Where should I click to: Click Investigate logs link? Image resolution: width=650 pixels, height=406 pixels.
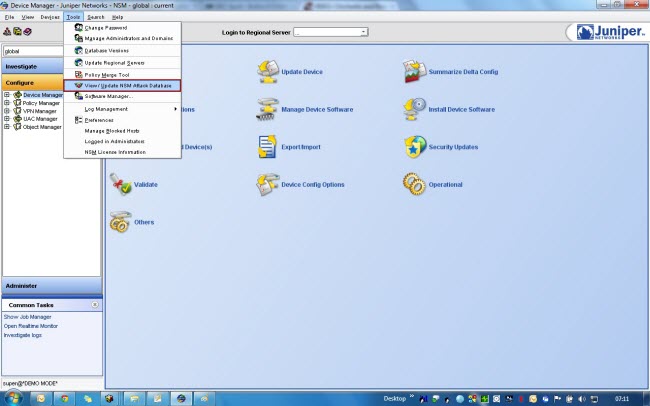point(23,335)
